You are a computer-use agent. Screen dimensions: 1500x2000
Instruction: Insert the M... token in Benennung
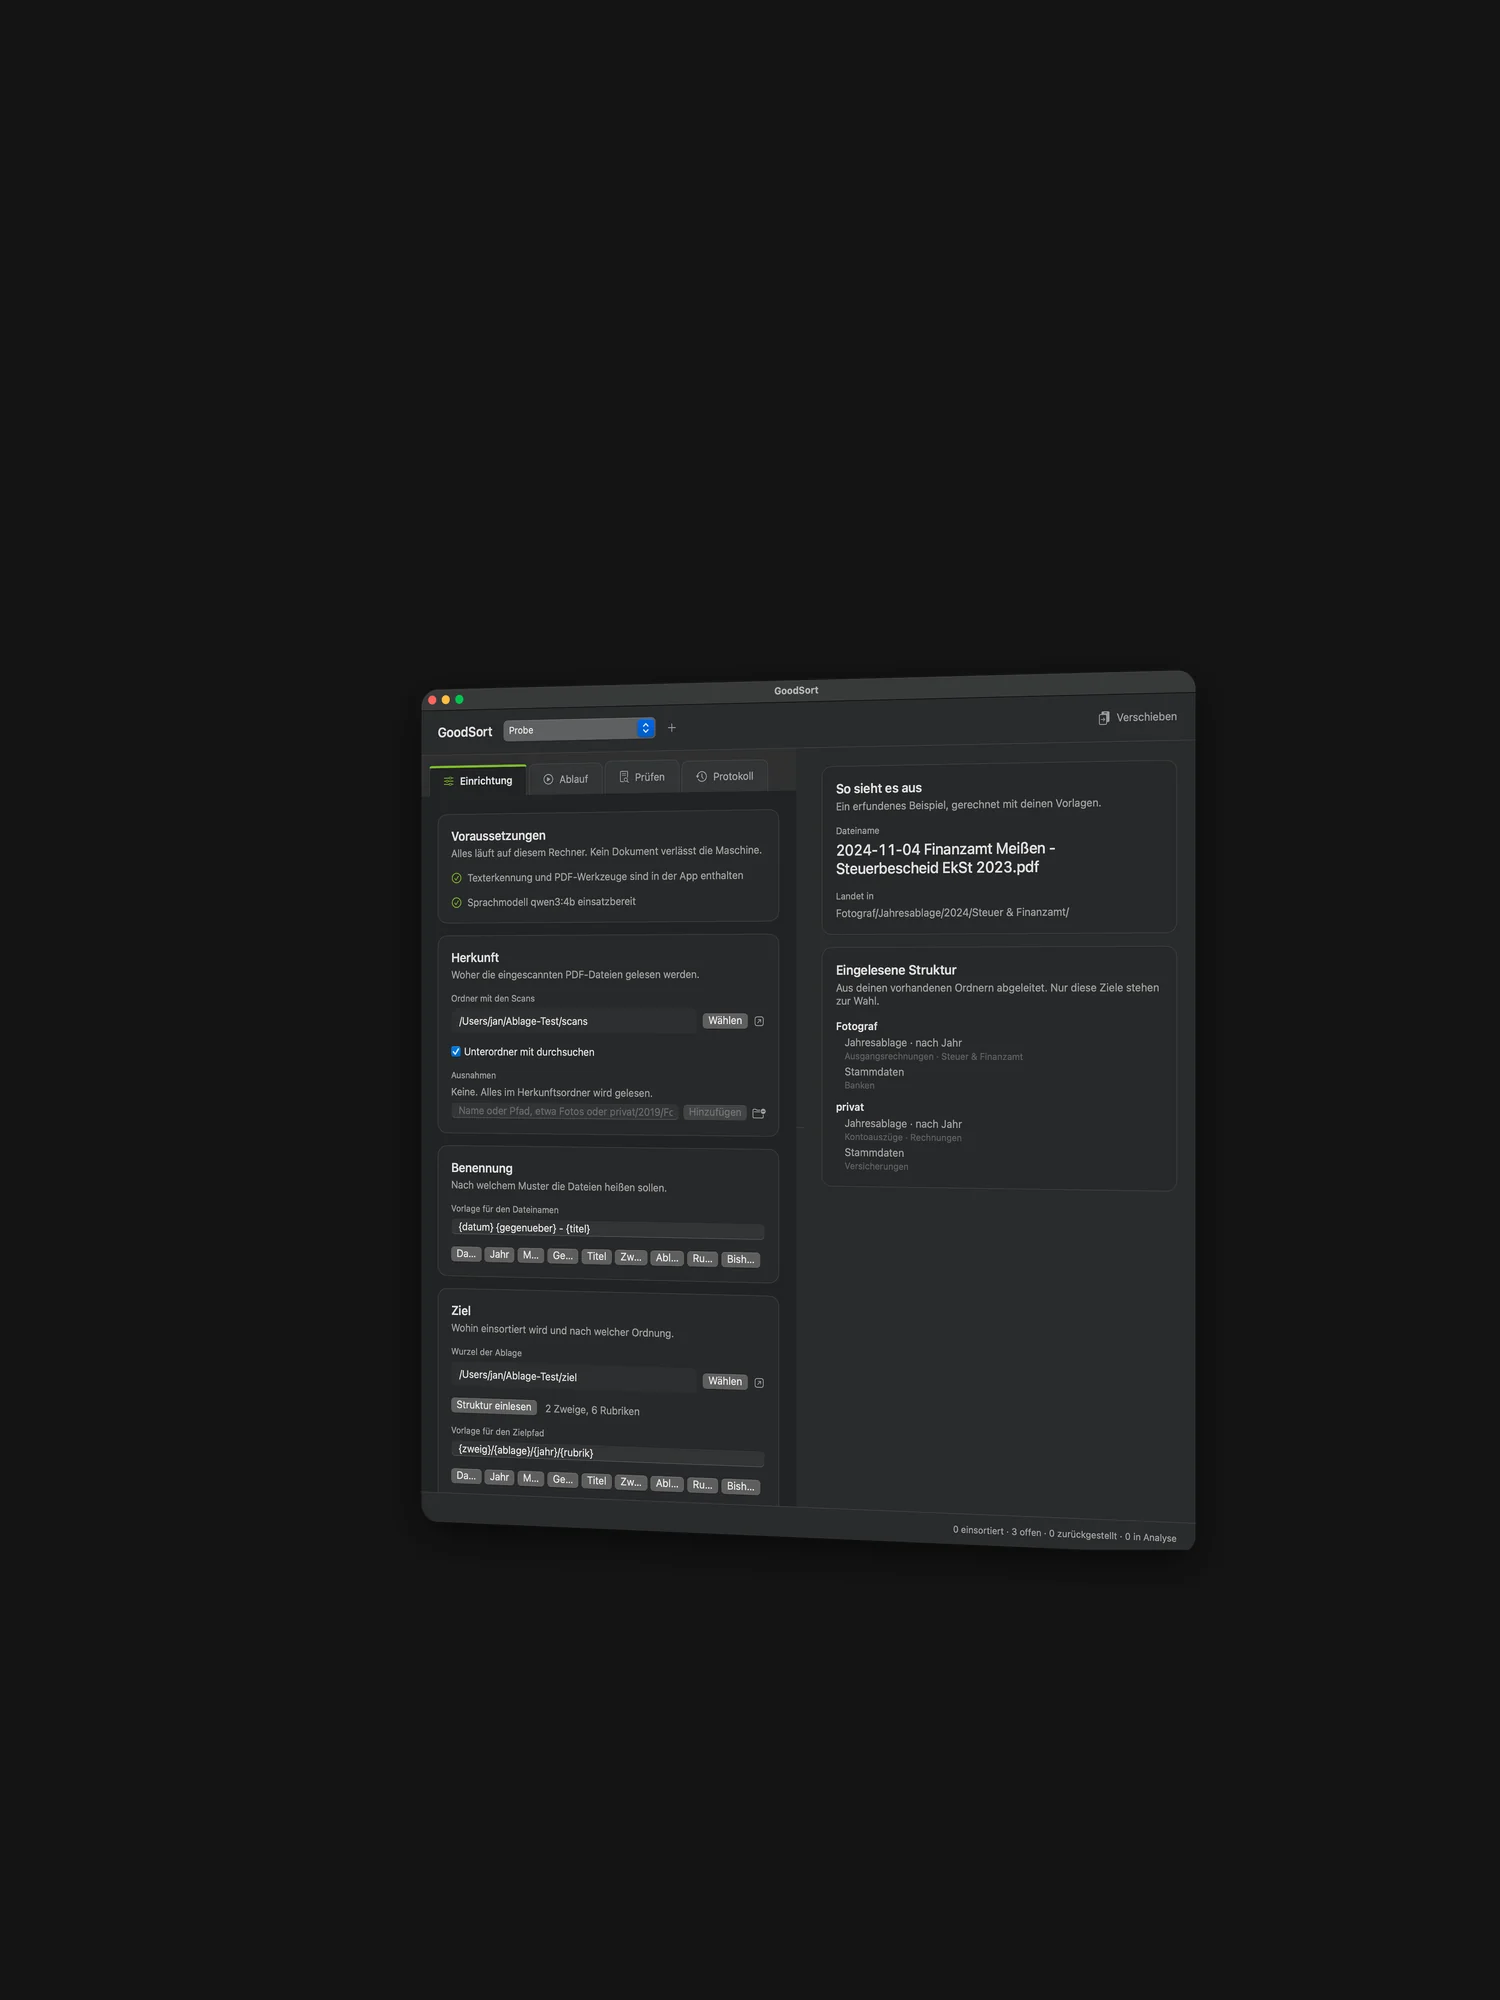(x=531, y=1255)
